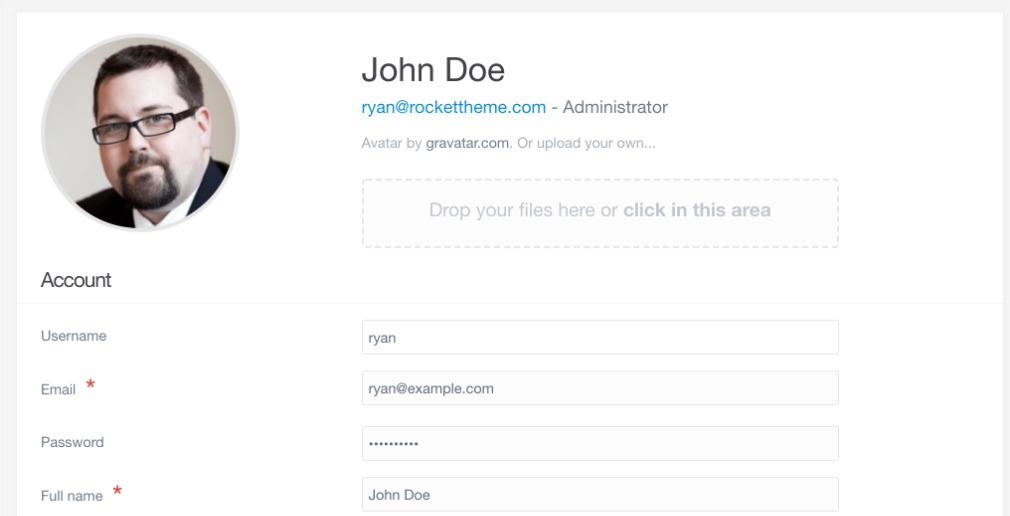Click the red asterisk beside Full name
Viewport: 1010px width, 516px height.
(x=117, y=491)
